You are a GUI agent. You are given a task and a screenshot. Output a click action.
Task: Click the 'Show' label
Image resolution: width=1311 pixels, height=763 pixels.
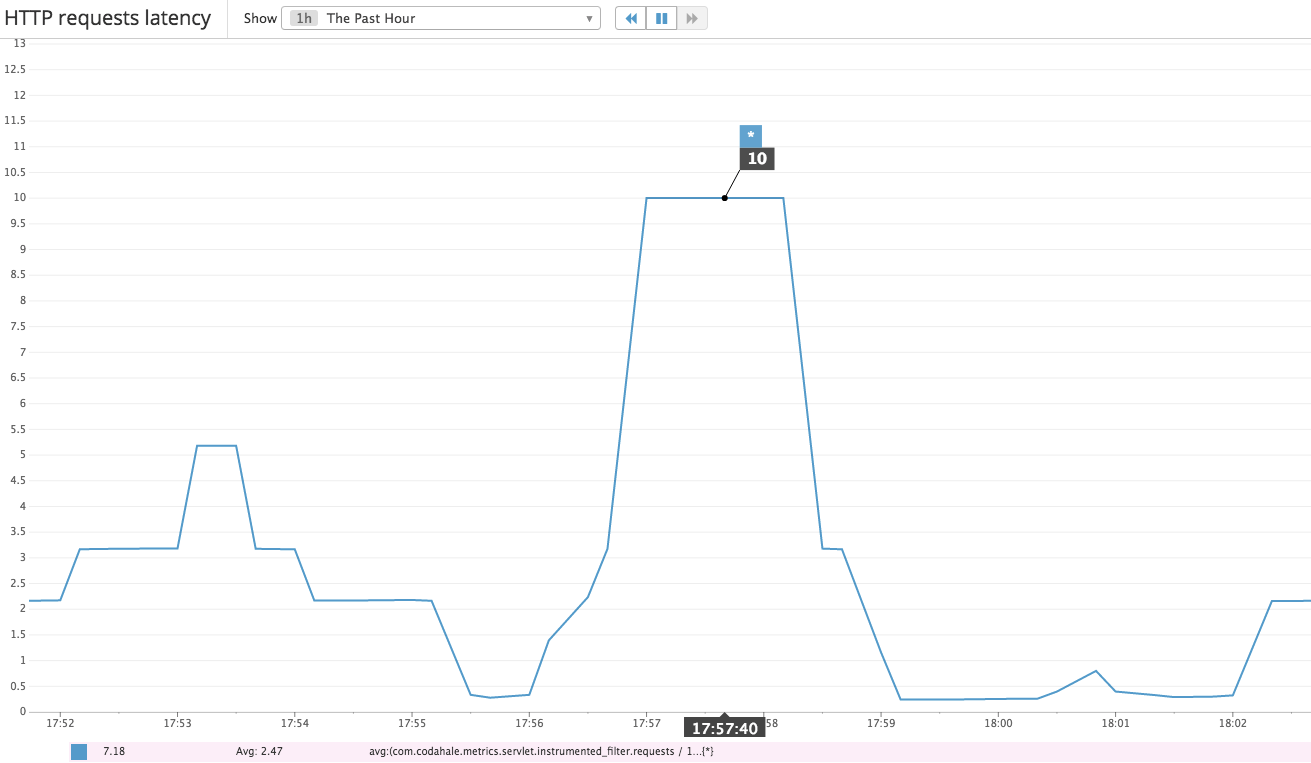[260, 18]
